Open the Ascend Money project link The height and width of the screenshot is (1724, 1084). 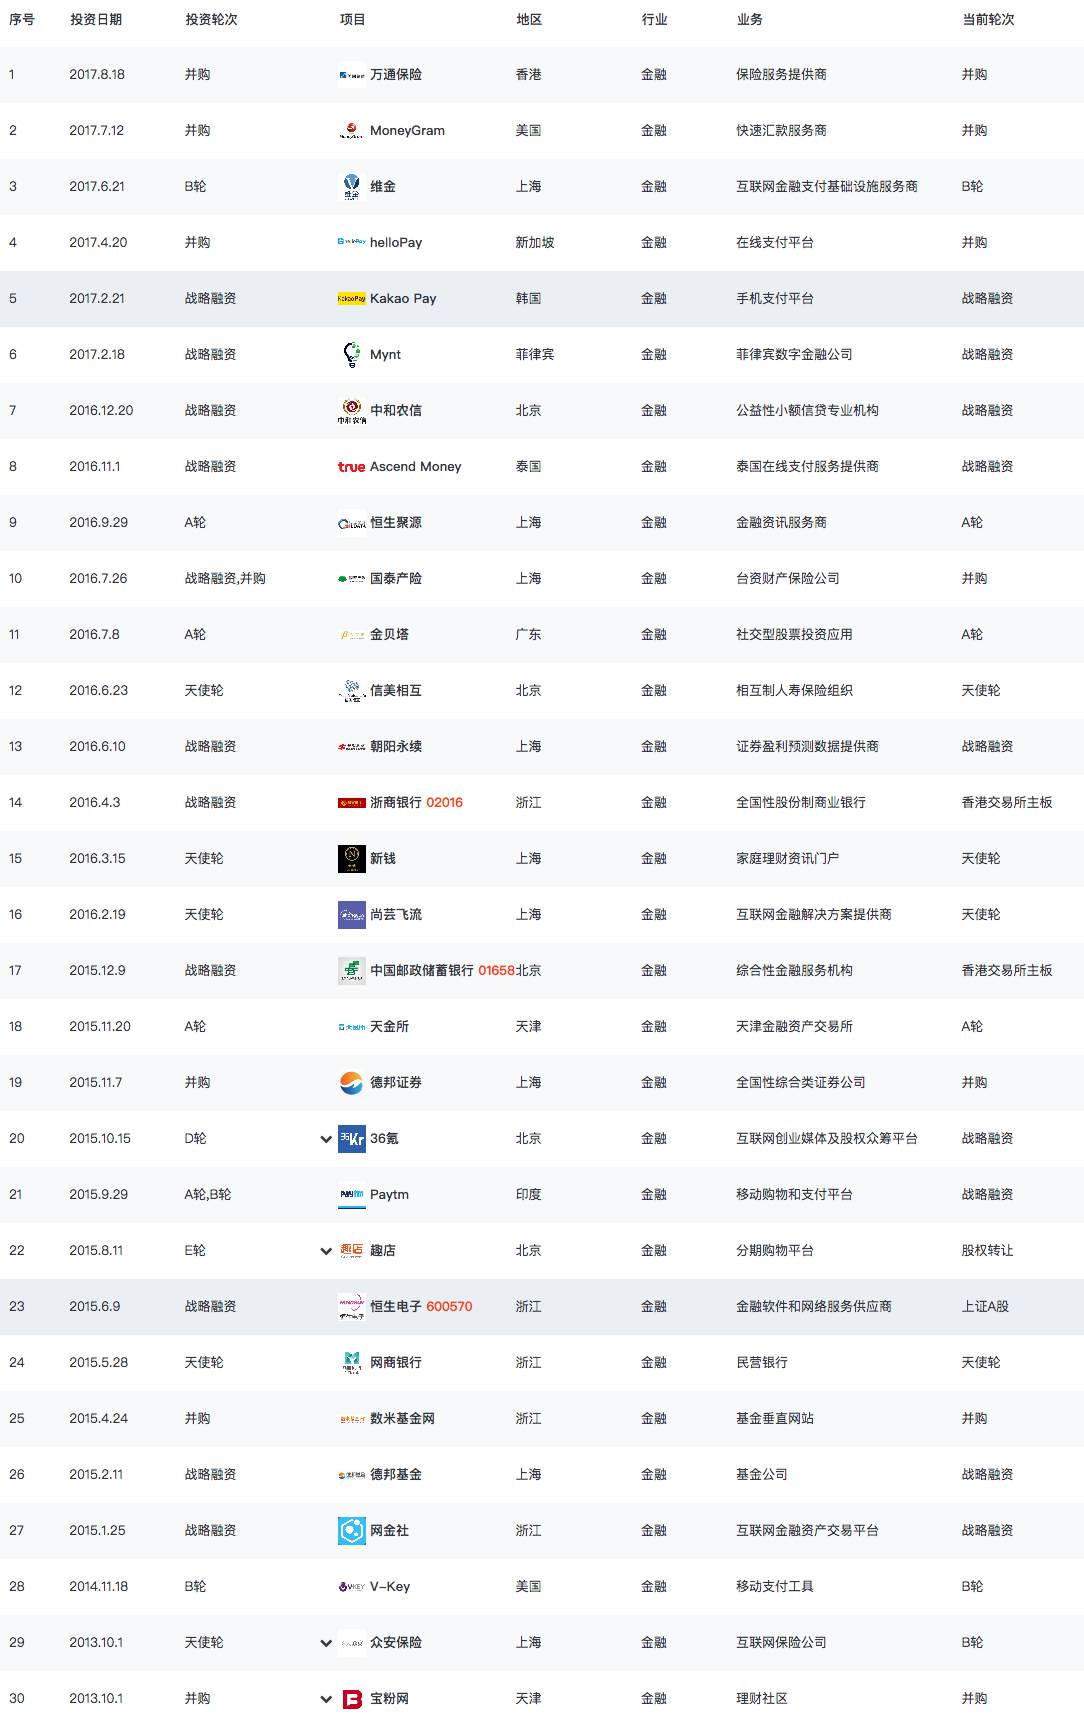(x=416, y=467)
